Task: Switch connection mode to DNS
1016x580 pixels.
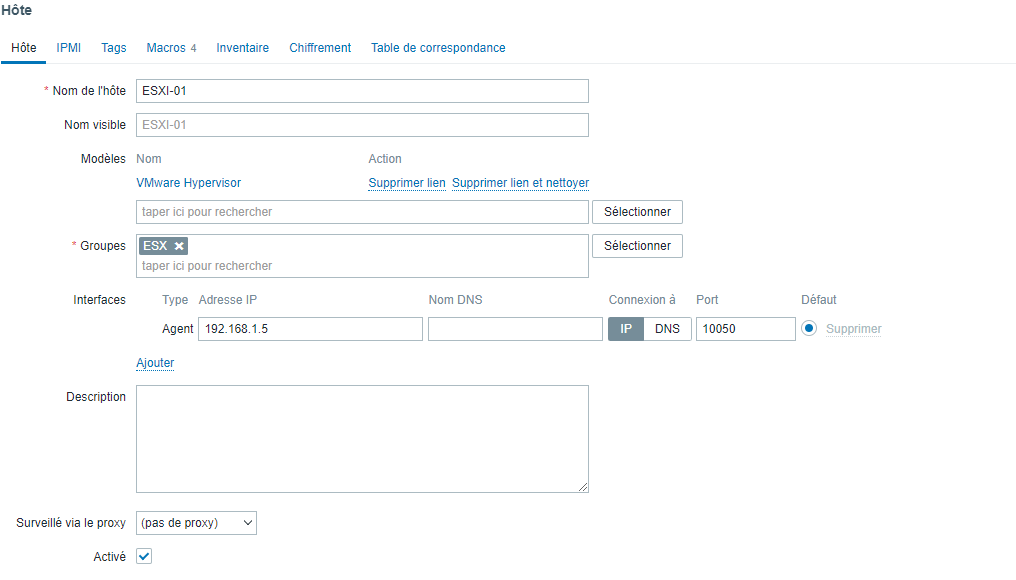Action: coord(667,329)
